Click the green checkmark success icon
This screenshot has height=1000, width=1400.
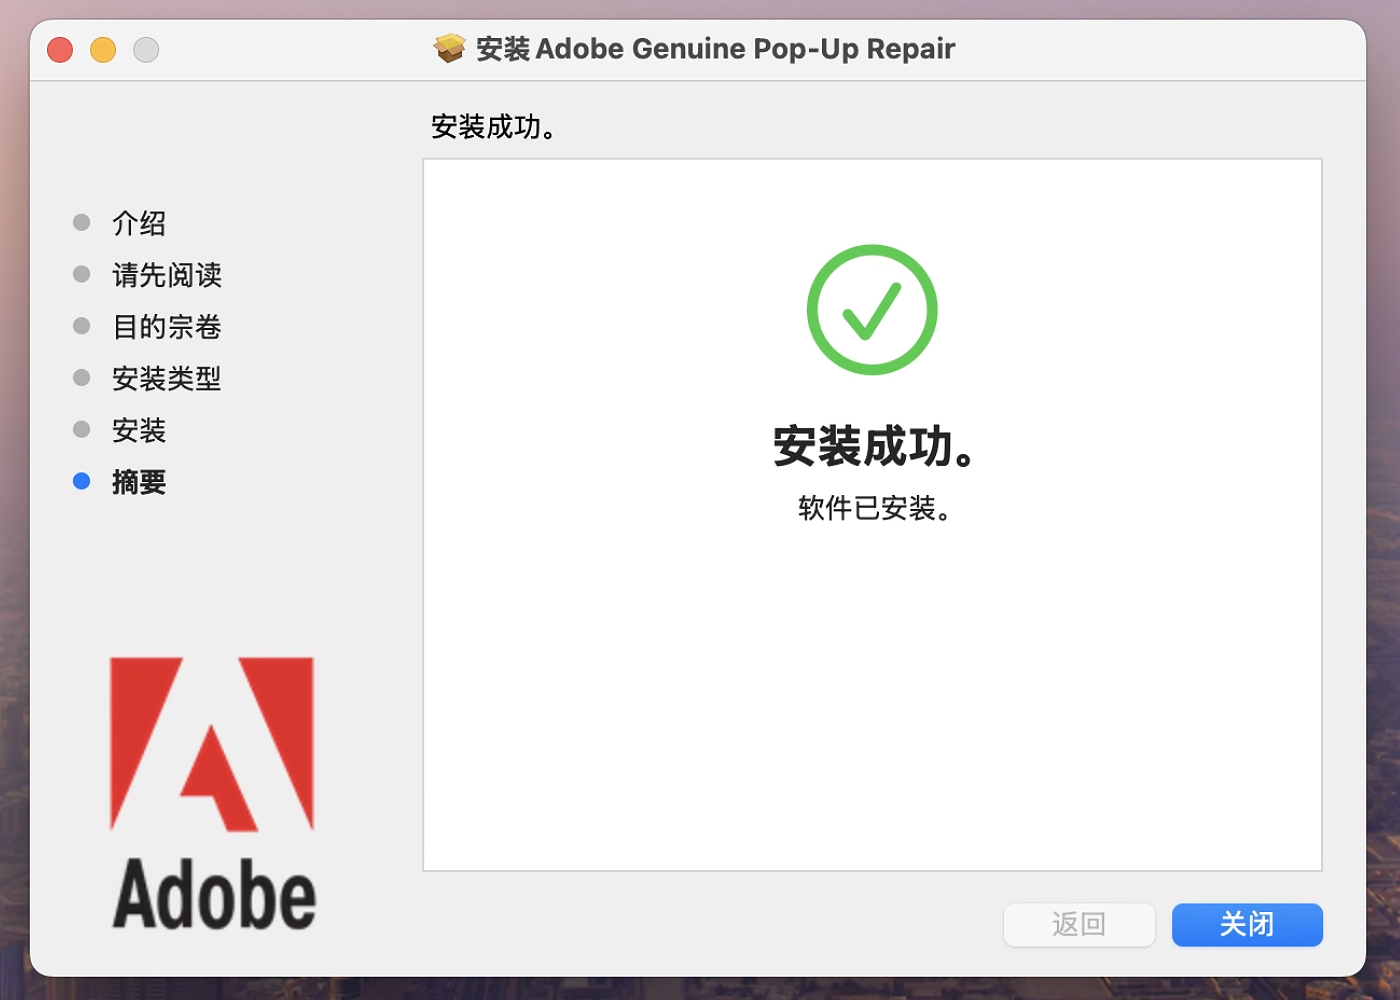[x=872, y=310]
